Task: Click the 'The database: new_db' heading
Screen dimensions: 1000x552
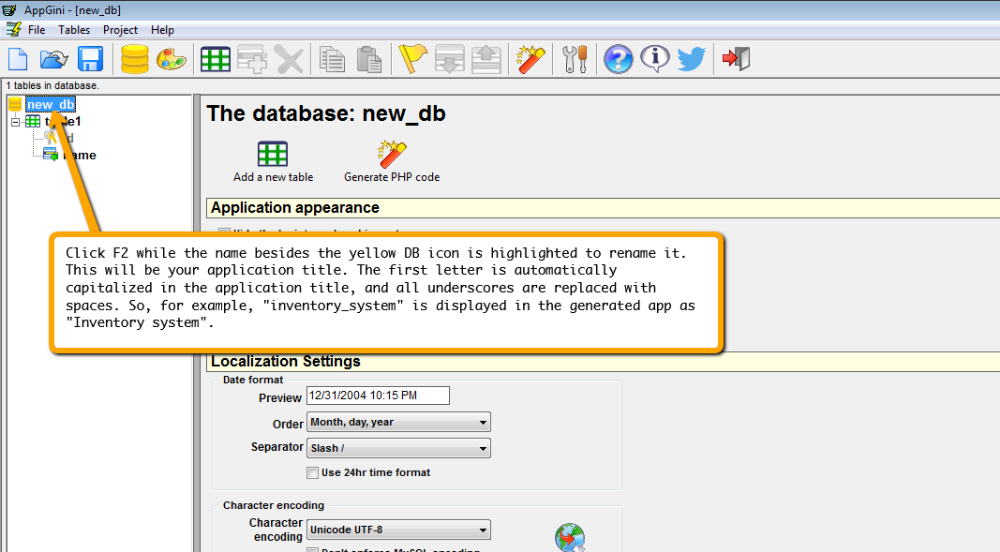Action: pyautogui.click(x=326, y=113)
